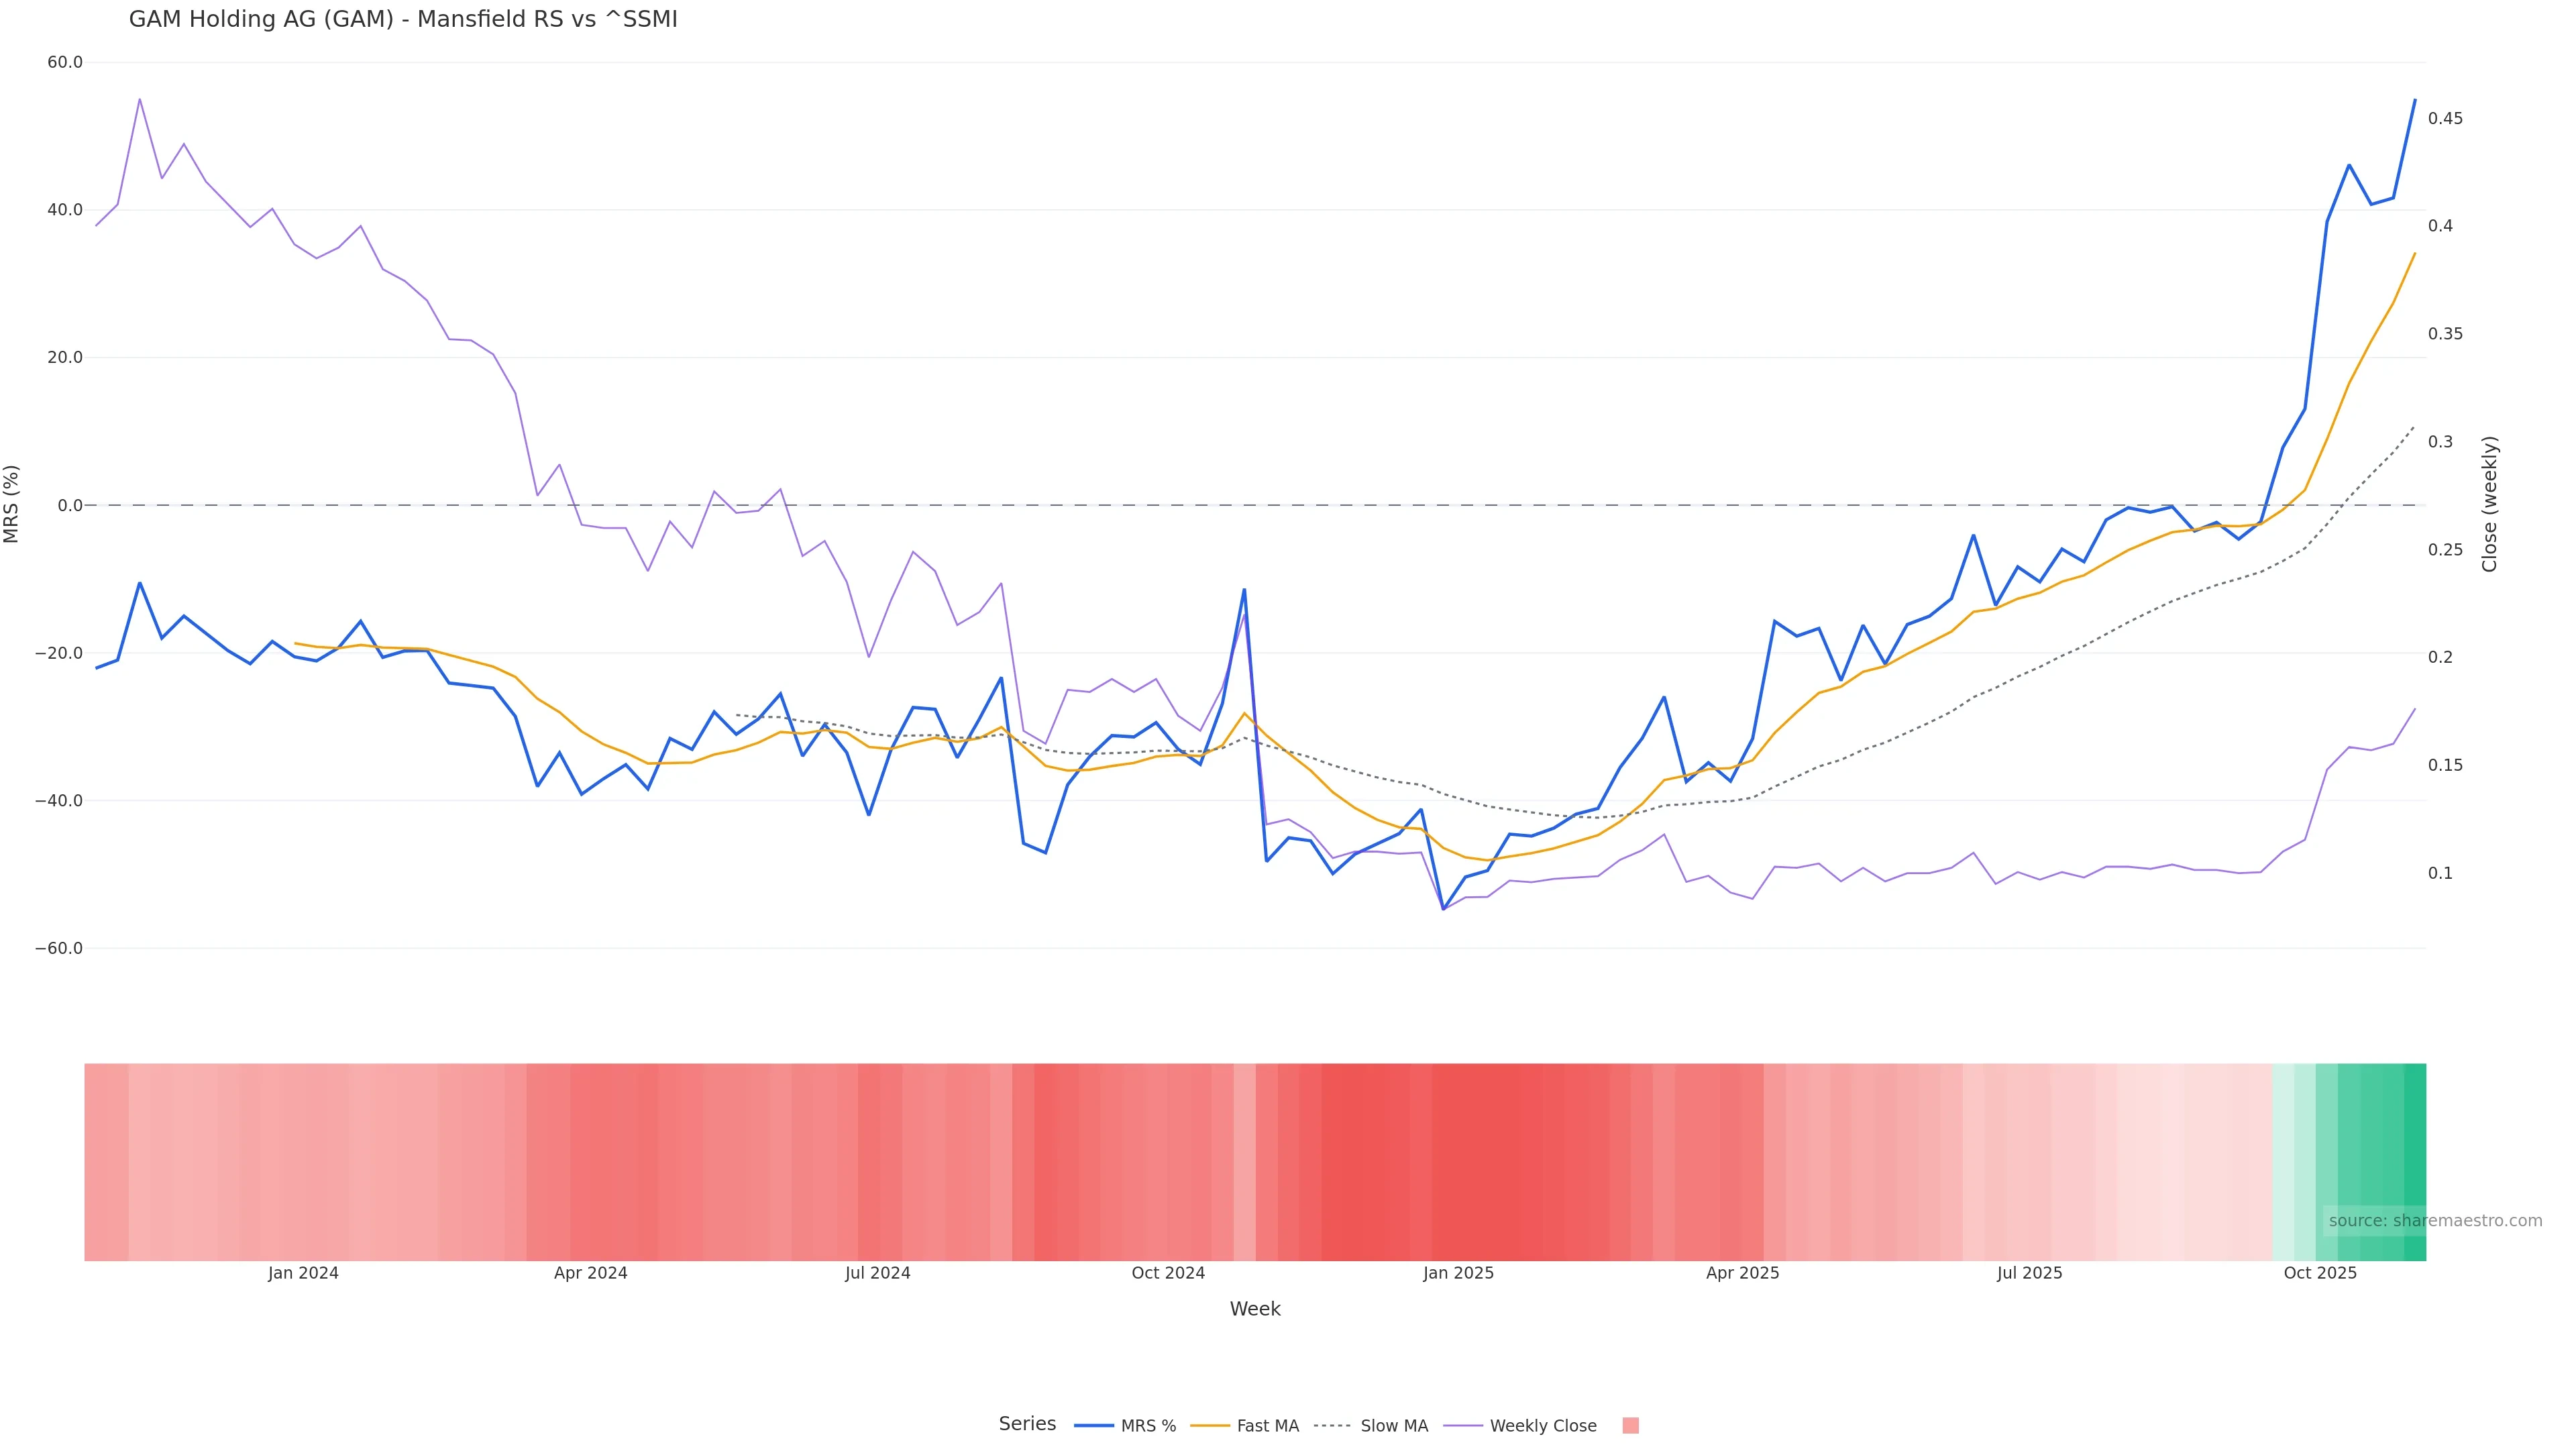This screenshot has height=1449, width=2576.
Task: Click the MRS (%) y-axis title
Action: tap(12, 504)
